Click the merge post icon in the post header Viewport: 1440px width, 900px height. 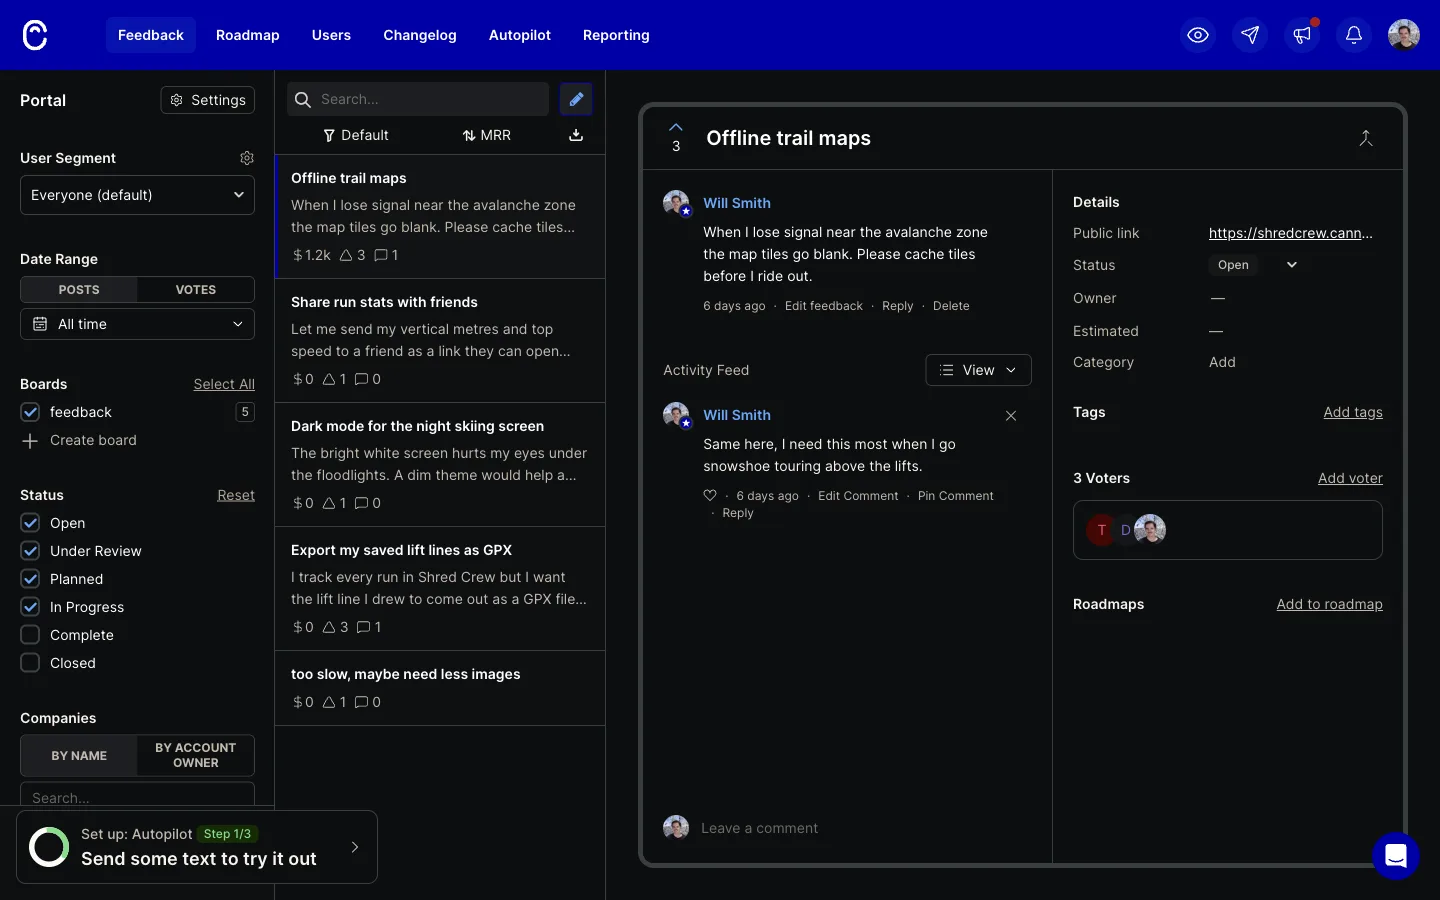pos(1366,138)
